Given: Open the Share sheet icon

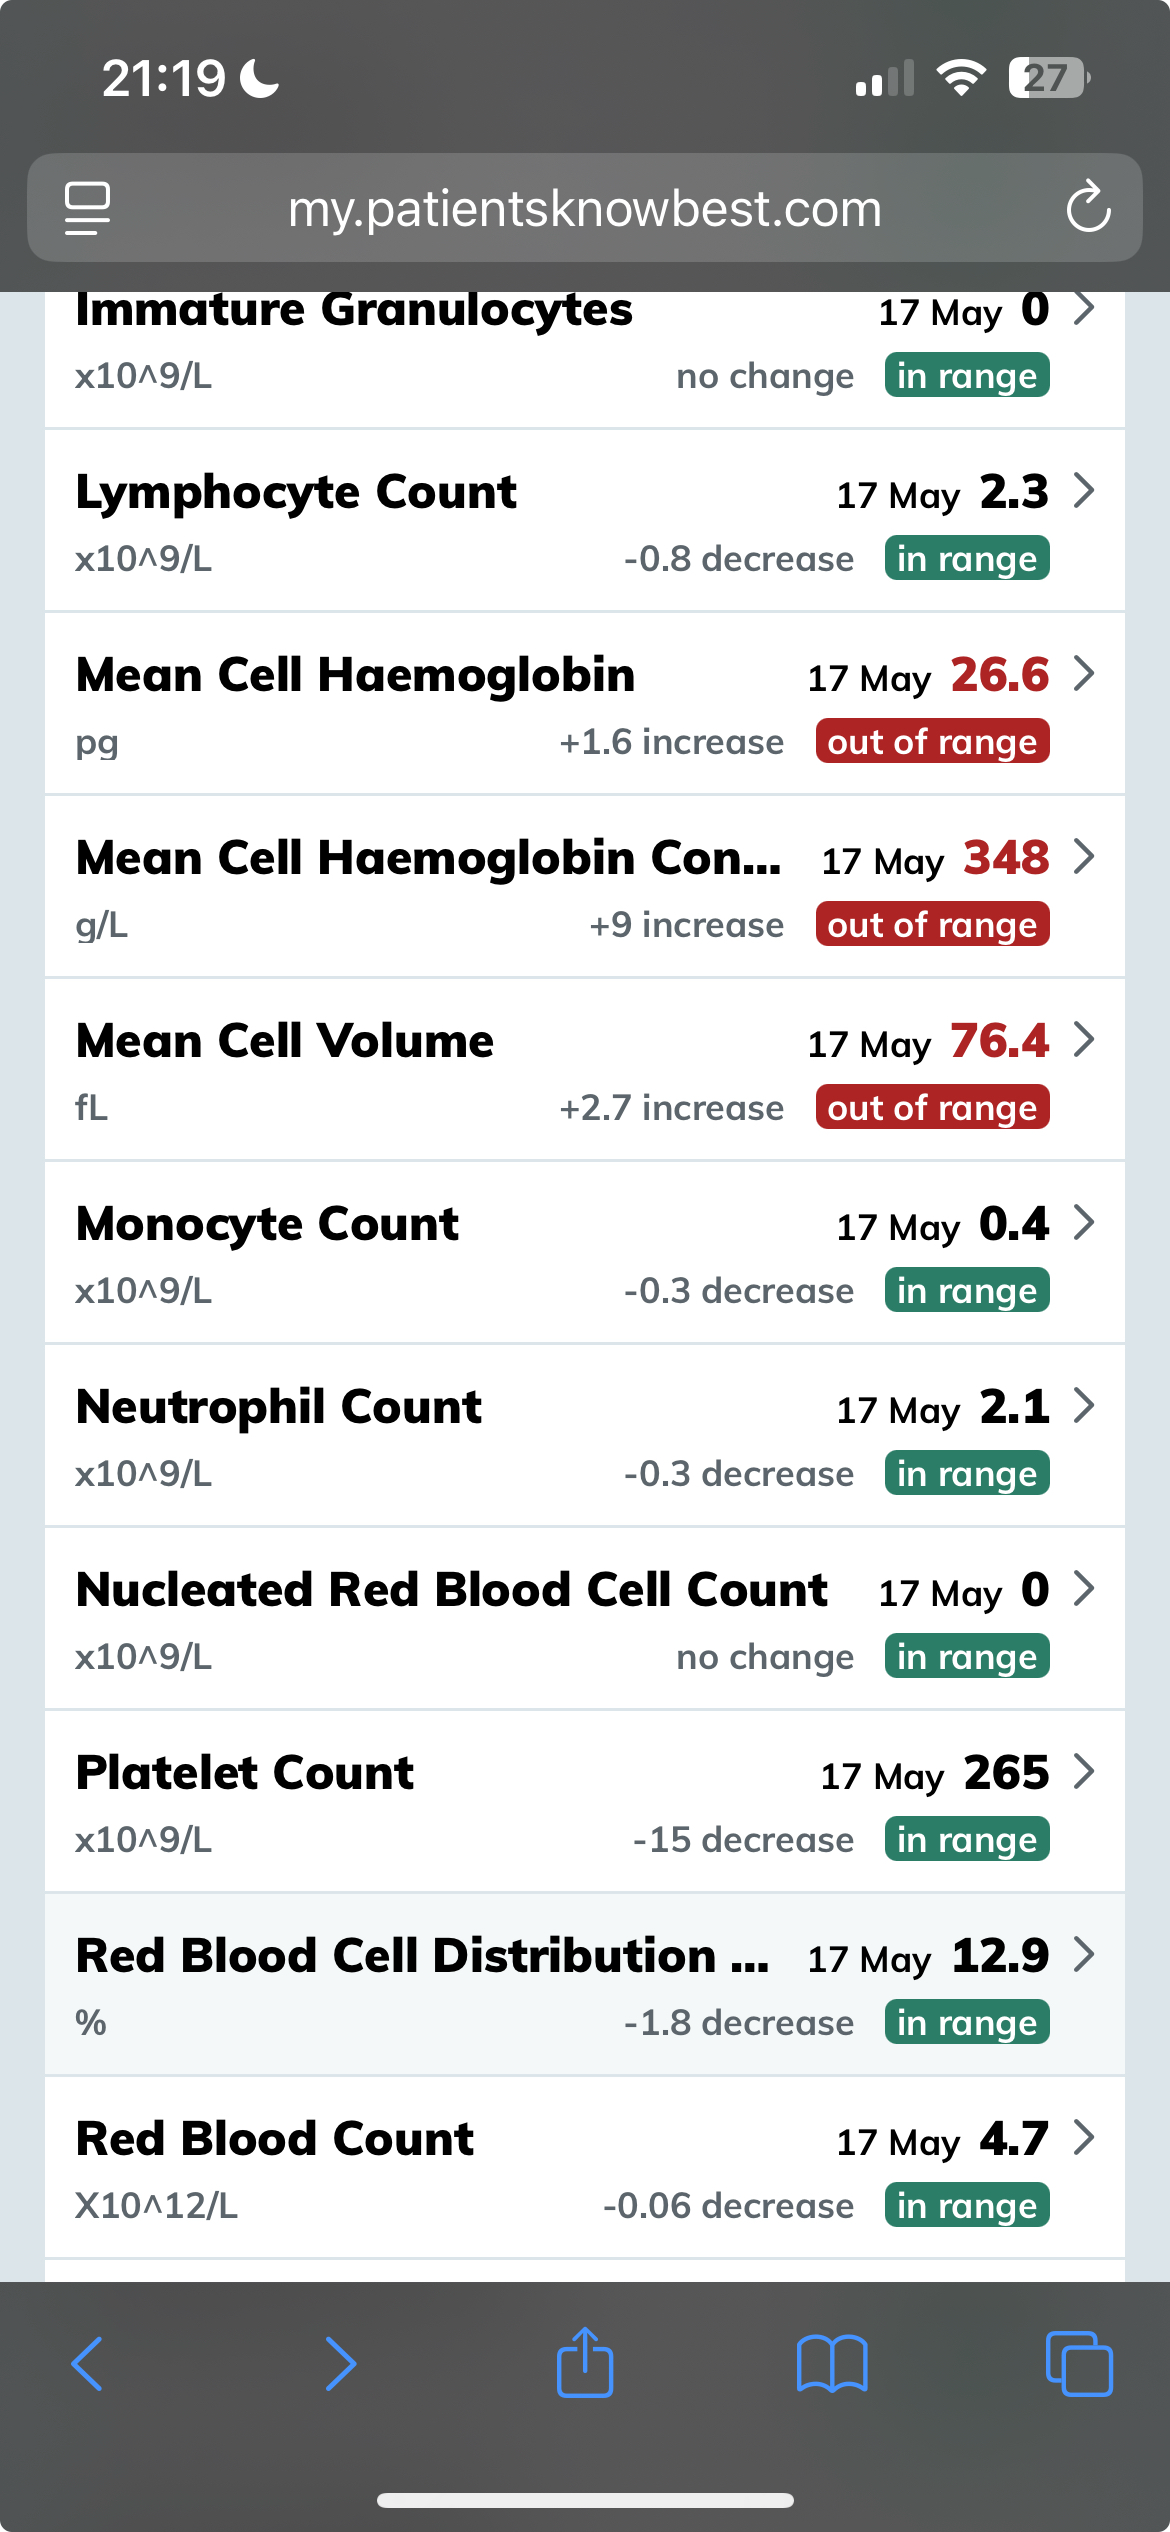Looking at the screenshot, I should [x=585, y=2364].
